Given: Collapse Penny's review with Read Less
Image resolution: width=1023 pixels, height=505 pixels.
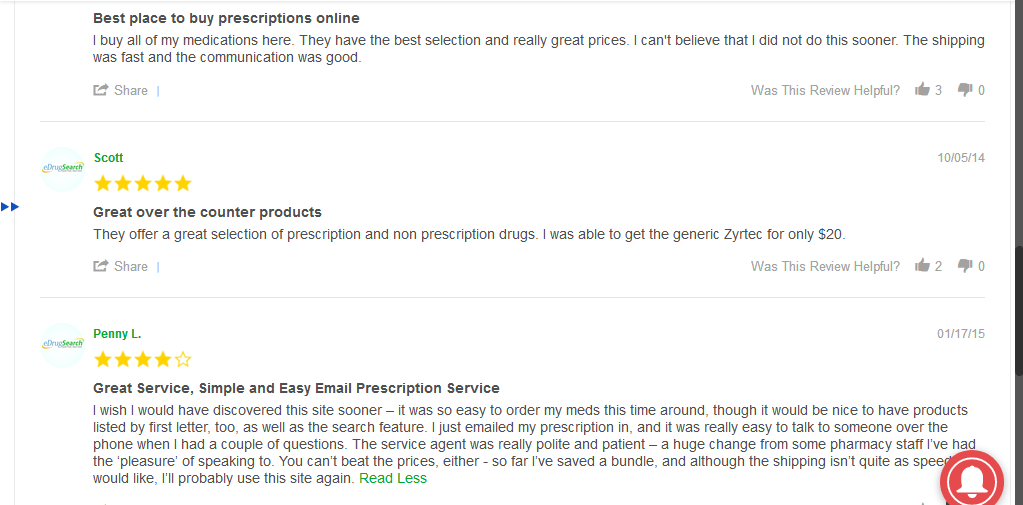Looking at the screenshot, I should click(x=393, y=478).
